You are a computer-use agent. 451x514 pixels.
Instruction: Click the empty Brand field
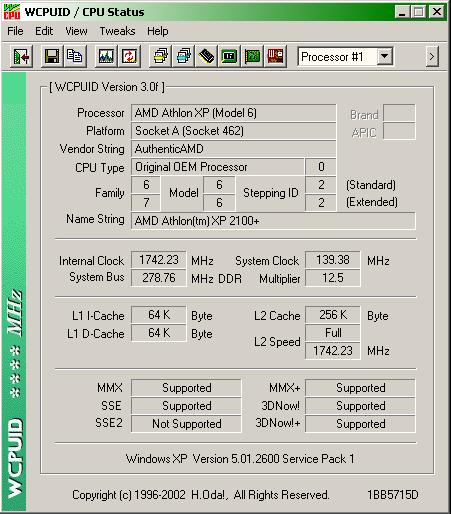(399, 113)
